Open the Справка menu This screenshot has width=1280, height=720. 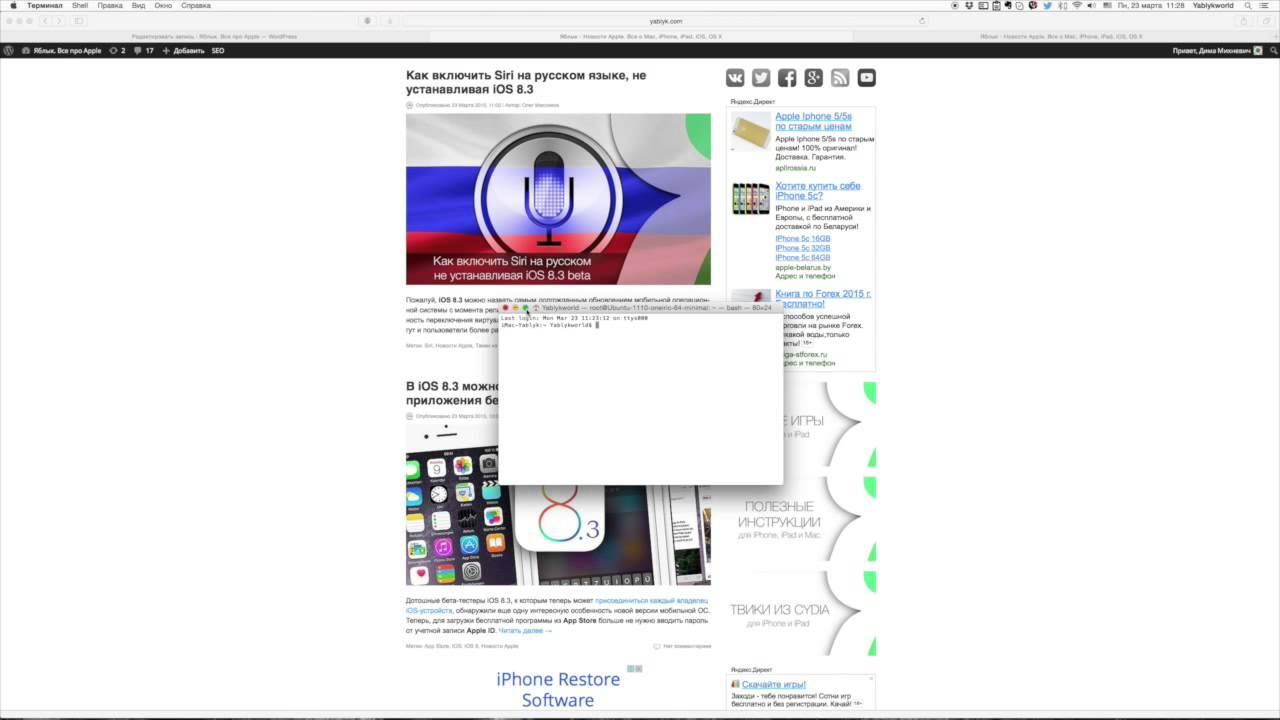(x=196, y=6)
